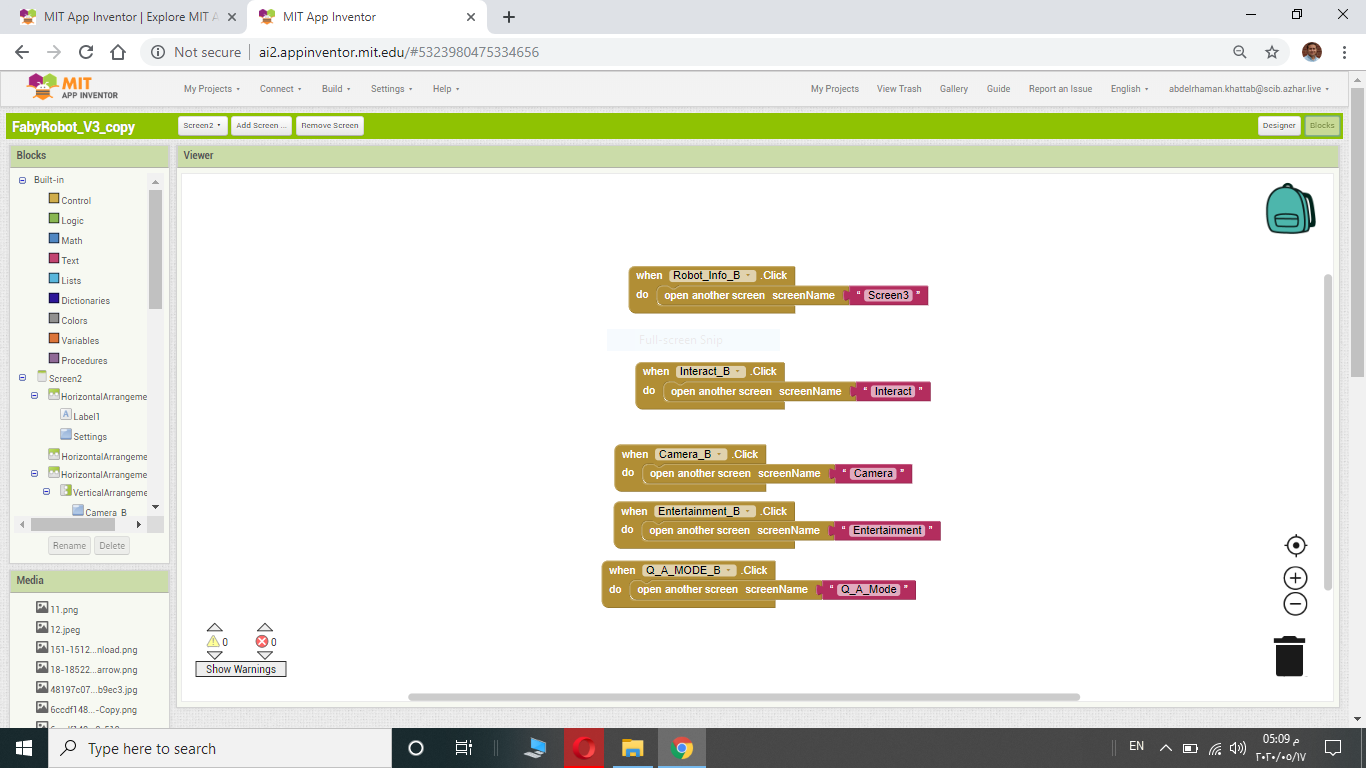The width and height of the screenshot is (1366, 768).
Task: Open the Colors blocks drawer
Action: (74, 320)
